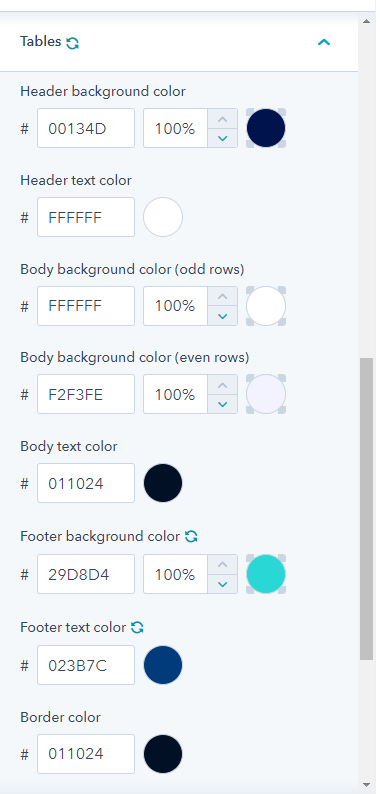Reset the Footer text color
This screenshot has height=794, width=380.
tap(137, 627)
